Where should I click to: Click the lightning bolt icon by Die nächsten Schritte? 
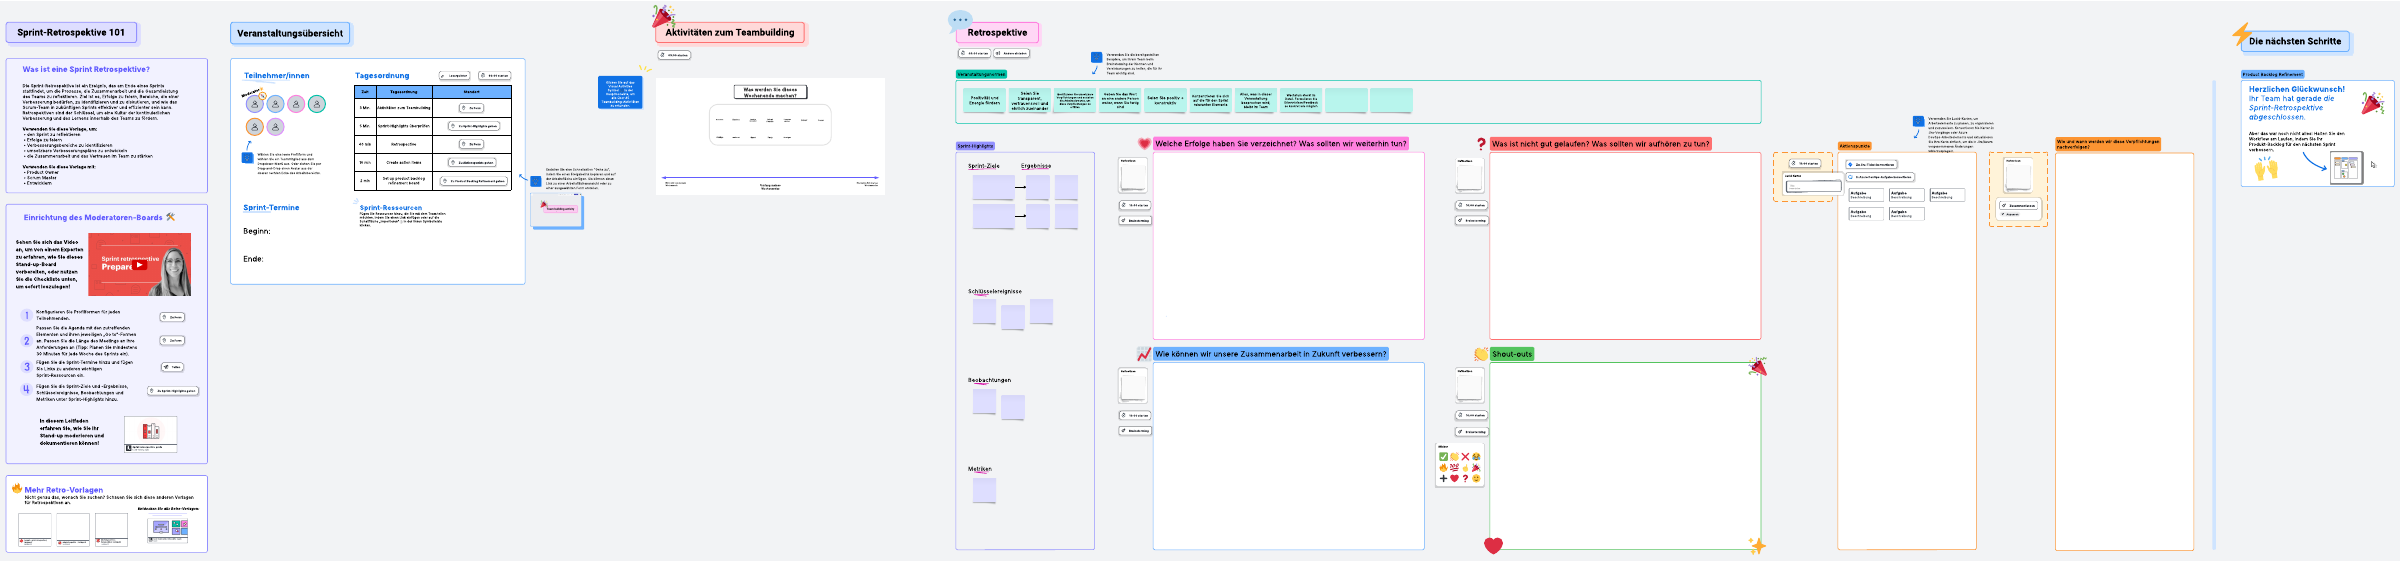tap(2241, 34)
